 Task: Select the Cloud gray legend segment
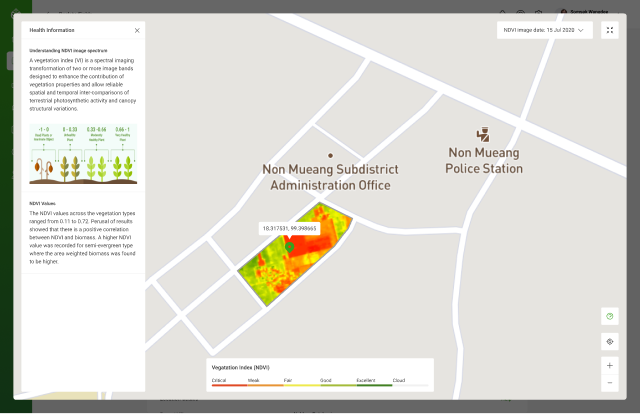[410, 385]
